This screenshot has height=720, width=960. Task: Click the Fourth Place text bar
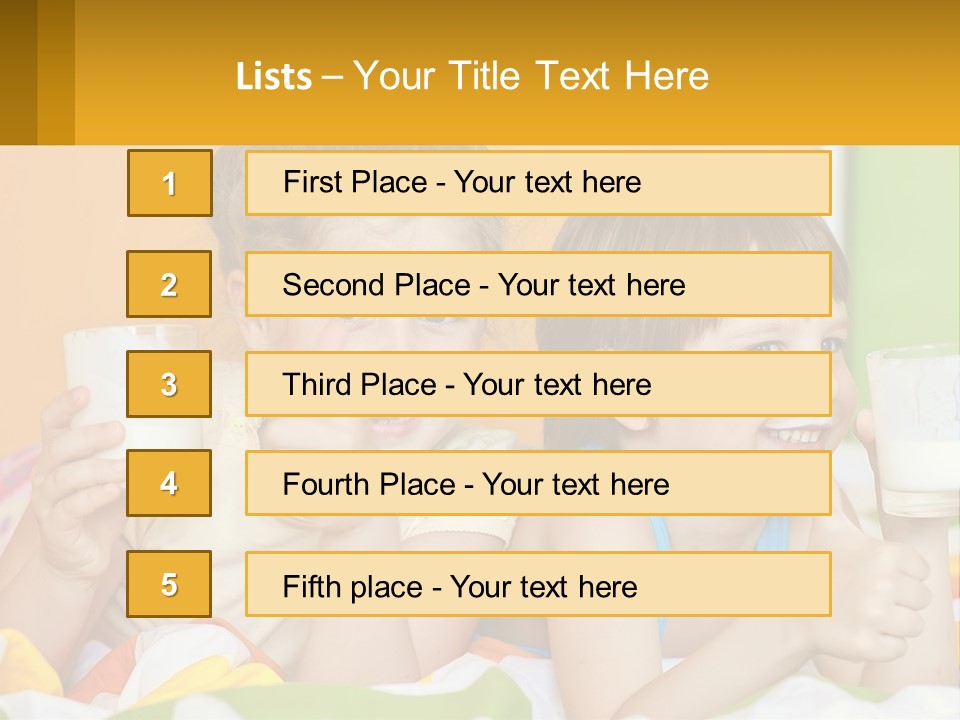(x=538, y=483)
